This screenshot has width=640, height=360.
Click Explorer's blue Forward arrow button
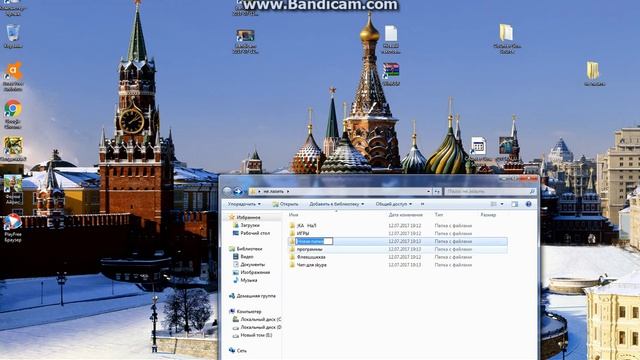pyautogui.click(x=238, y=191)
